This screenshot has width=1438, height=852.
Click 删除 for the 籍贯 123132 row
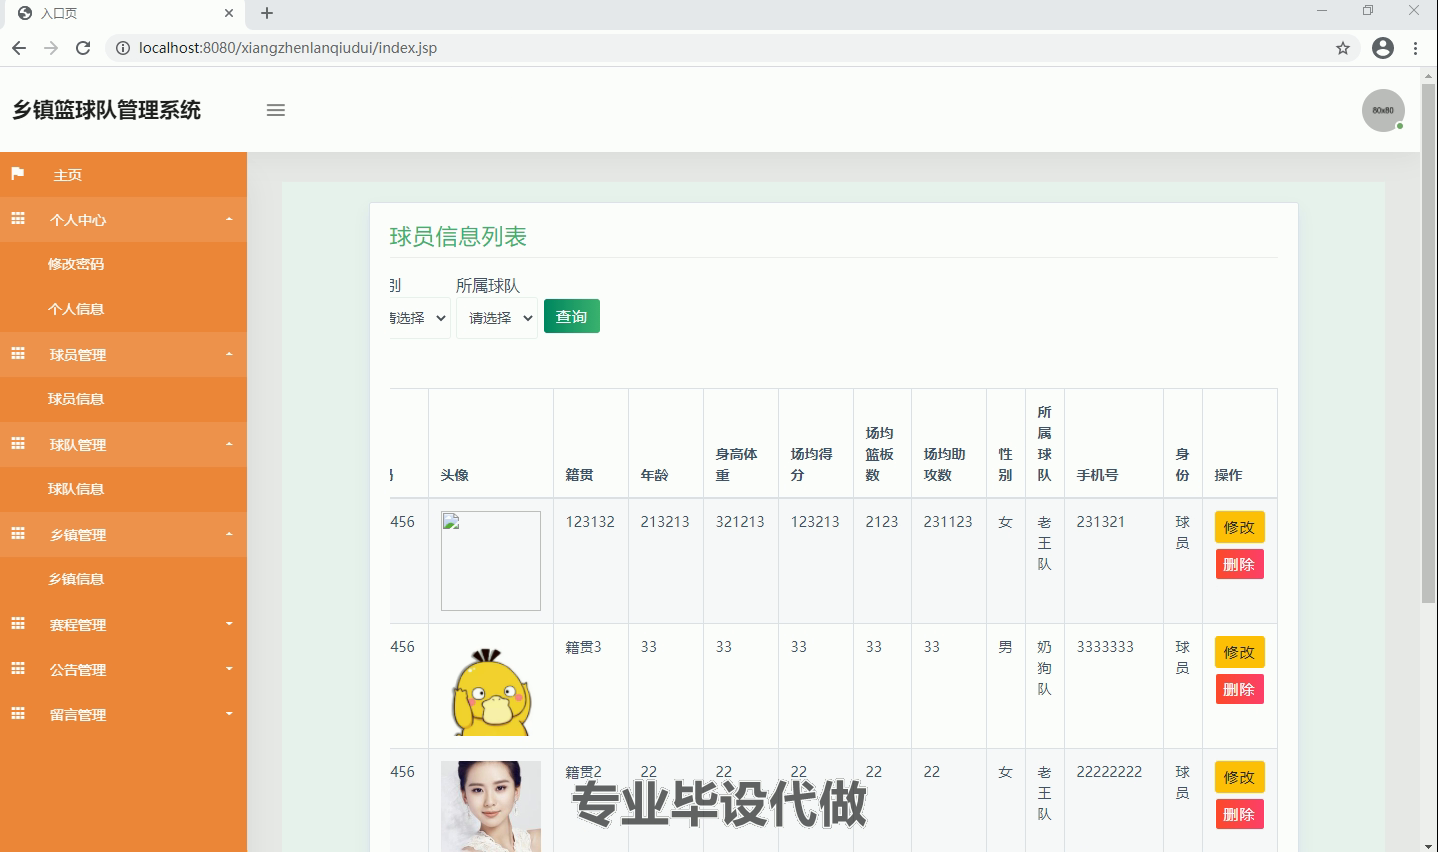click(1239, 564)
